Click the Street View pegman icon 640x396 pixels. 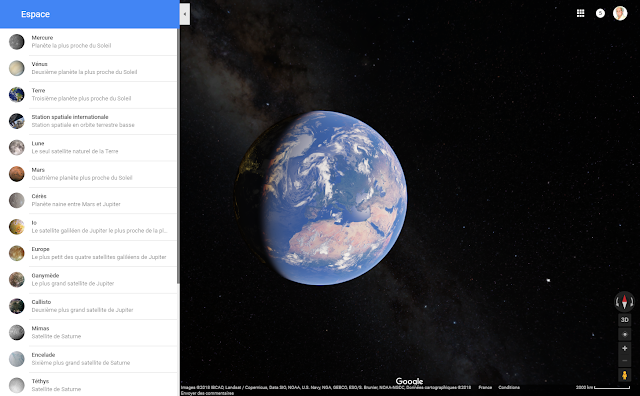point(624,375)
